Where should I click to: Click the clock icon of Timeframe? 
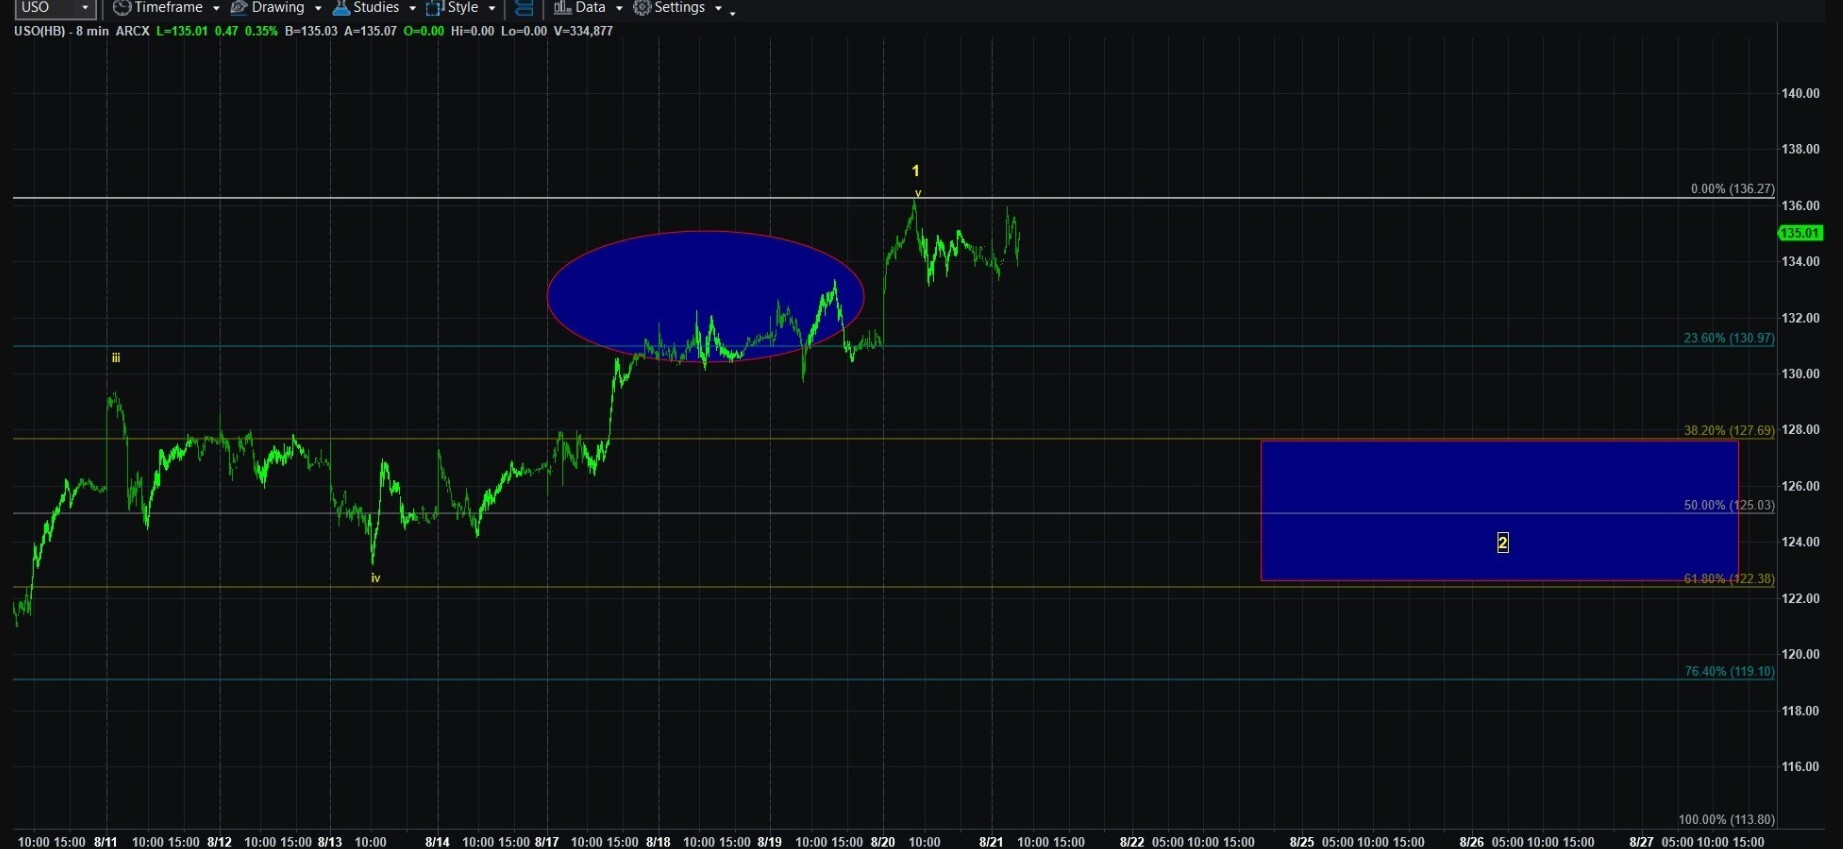(x=122, y=8)
